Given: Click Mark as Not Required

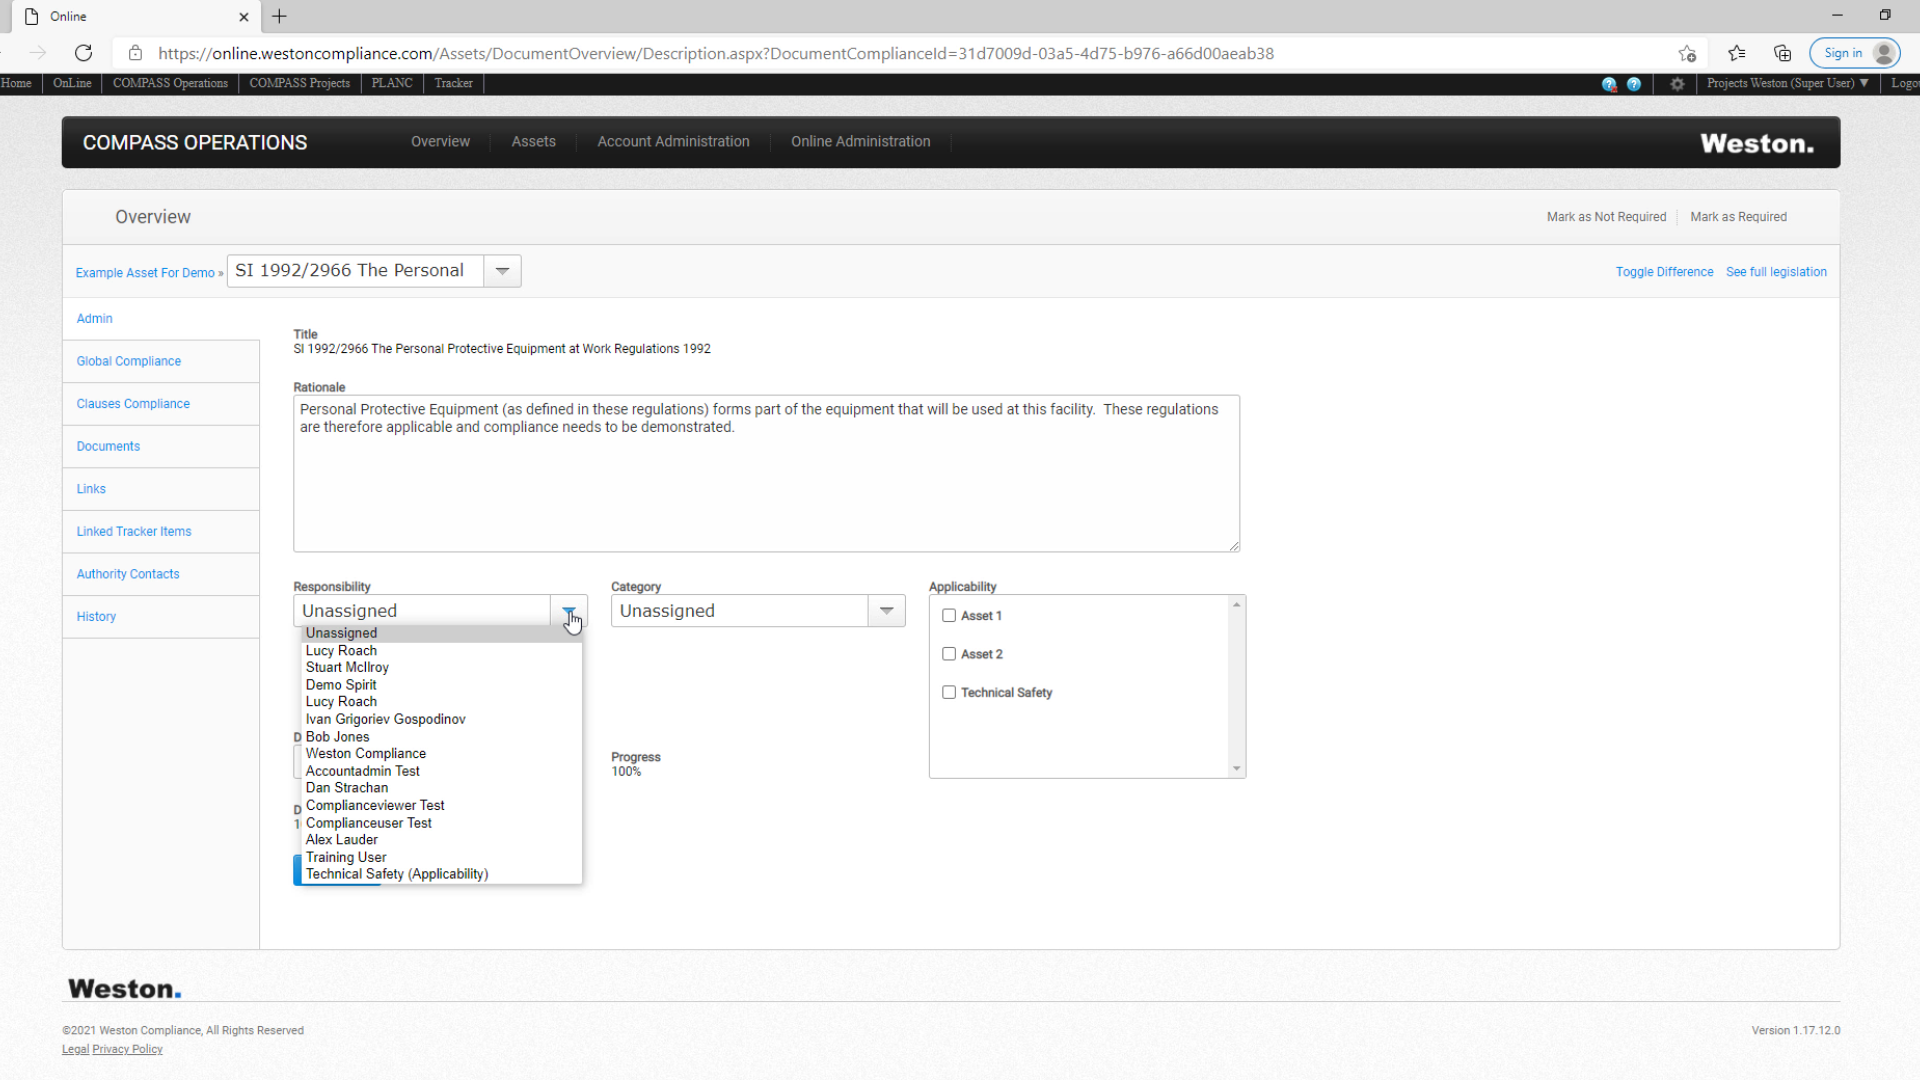Looking at the screenshot, I should tap(1606, 217).
